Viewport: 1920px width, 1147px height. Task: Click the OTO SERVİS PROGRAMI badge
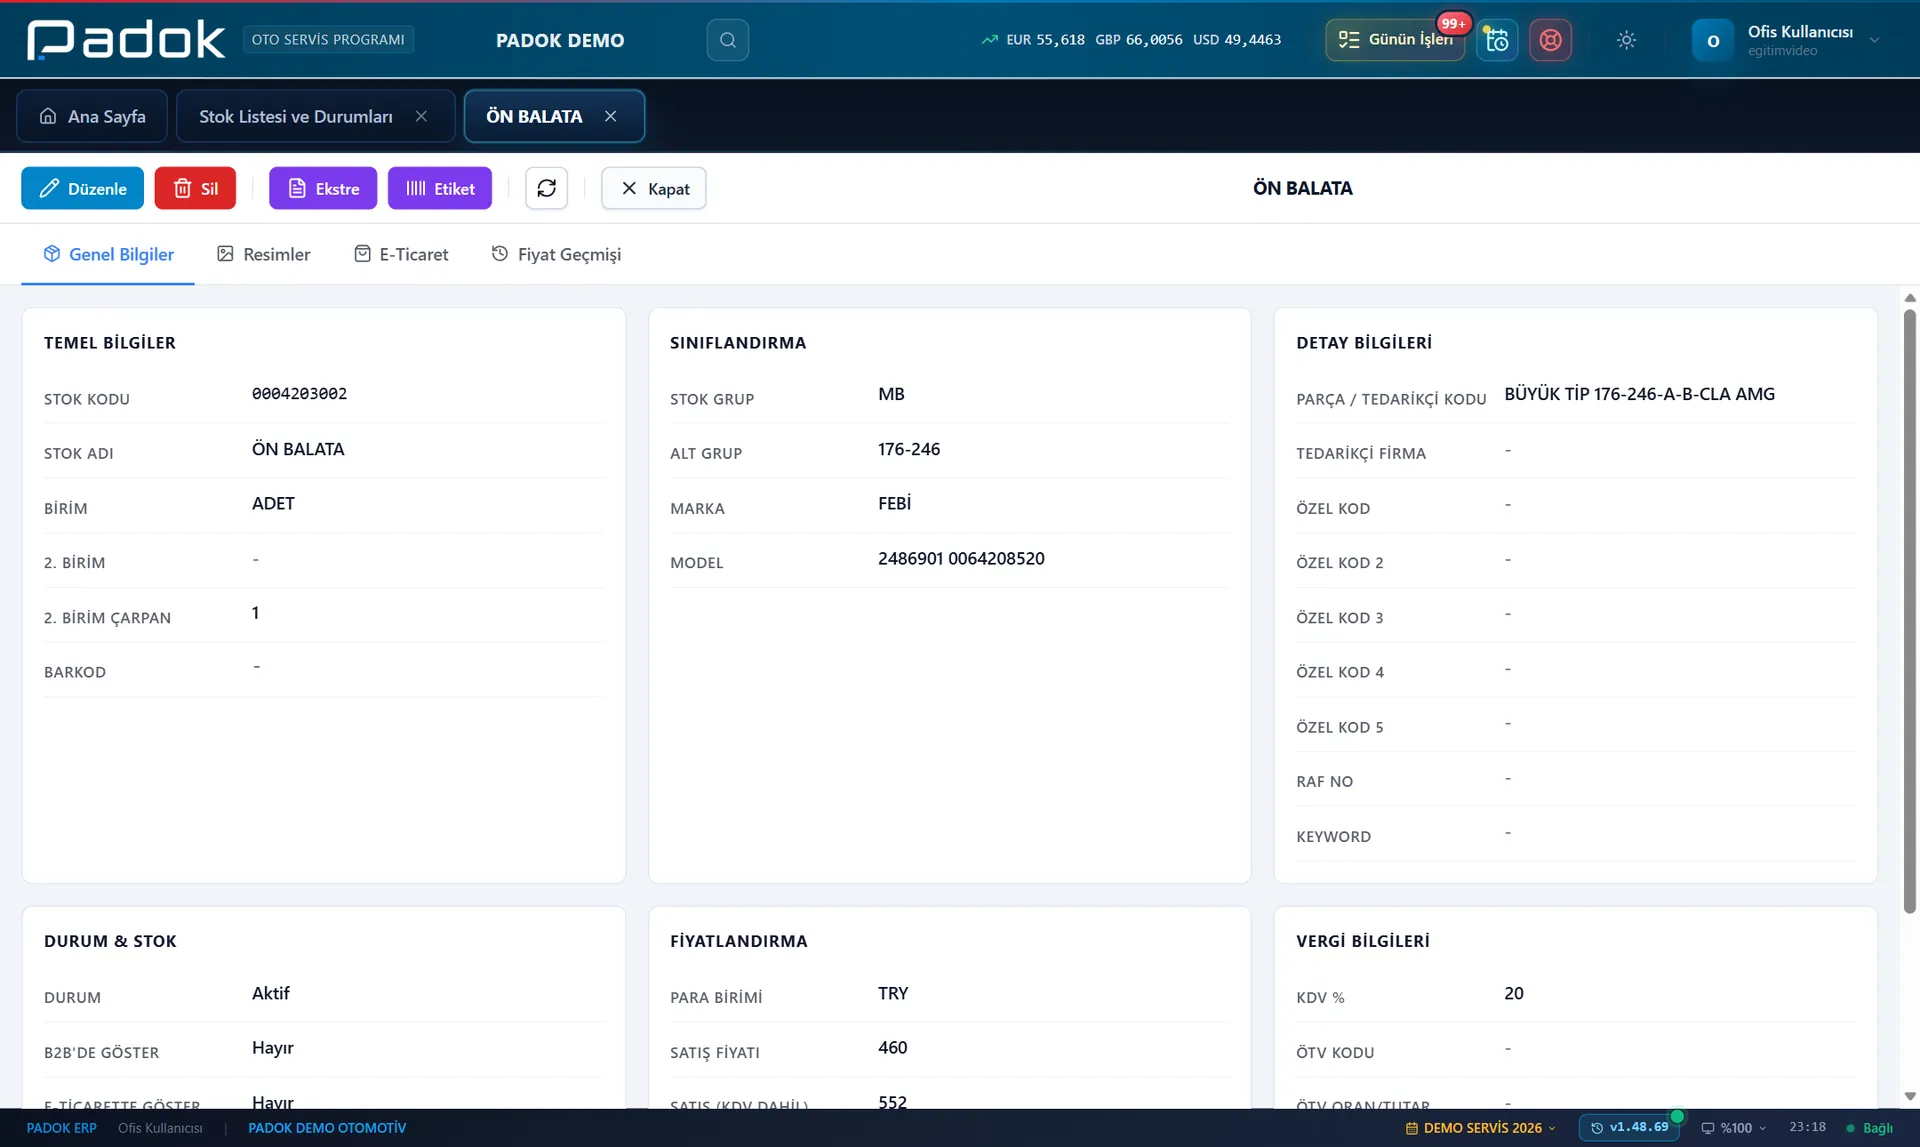(x=328, y=40)
